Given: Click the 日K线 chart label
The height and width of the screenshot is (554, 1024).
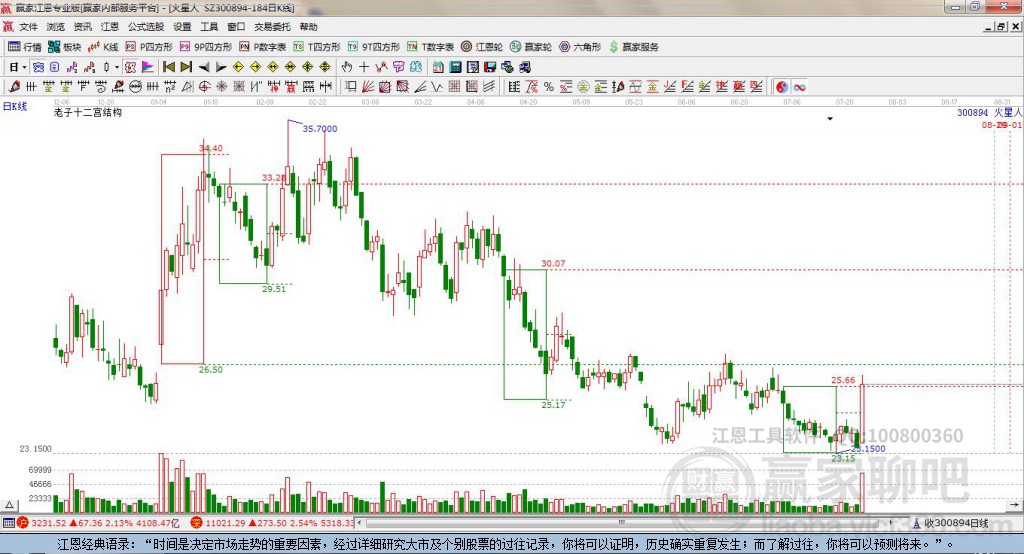Looking at the screenshot, I should click(15, 106).
